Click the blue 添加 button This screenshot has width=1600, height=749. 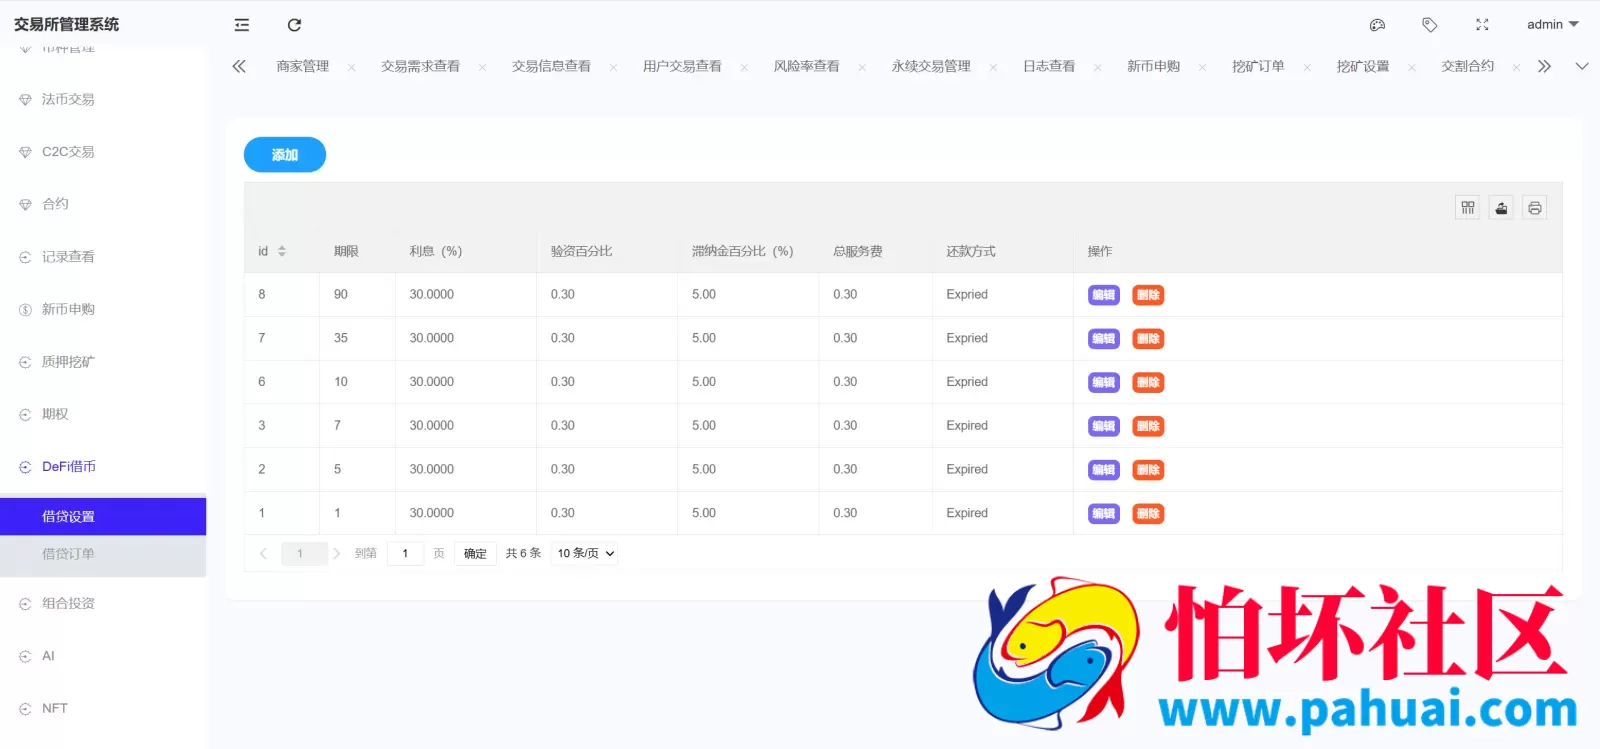coord(285,155)
